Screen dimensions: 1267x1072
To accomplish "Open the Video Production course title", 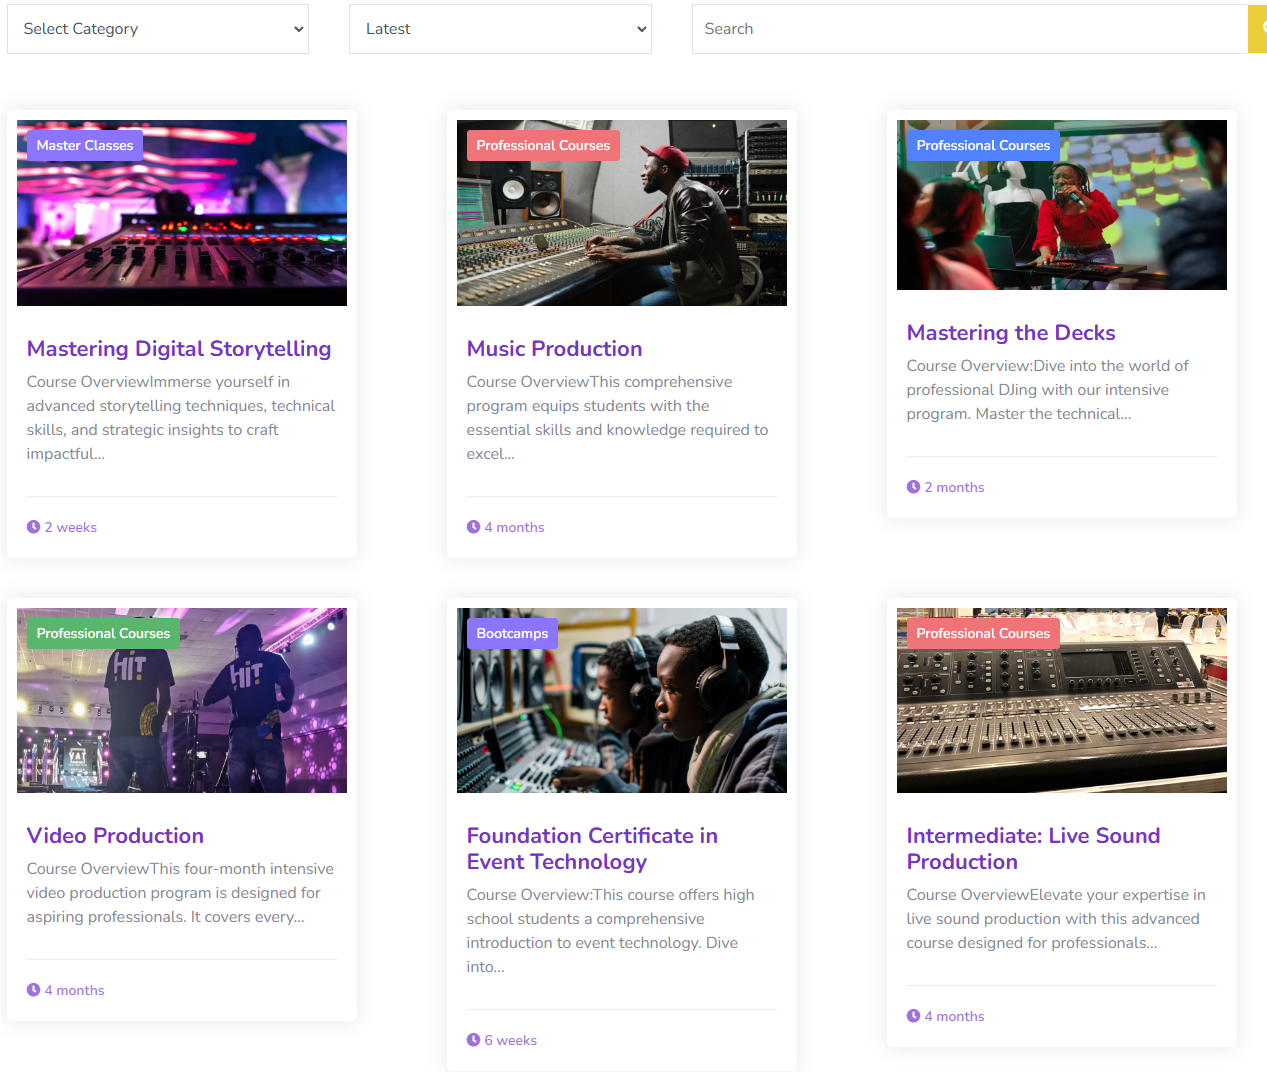I will [115, 836].
